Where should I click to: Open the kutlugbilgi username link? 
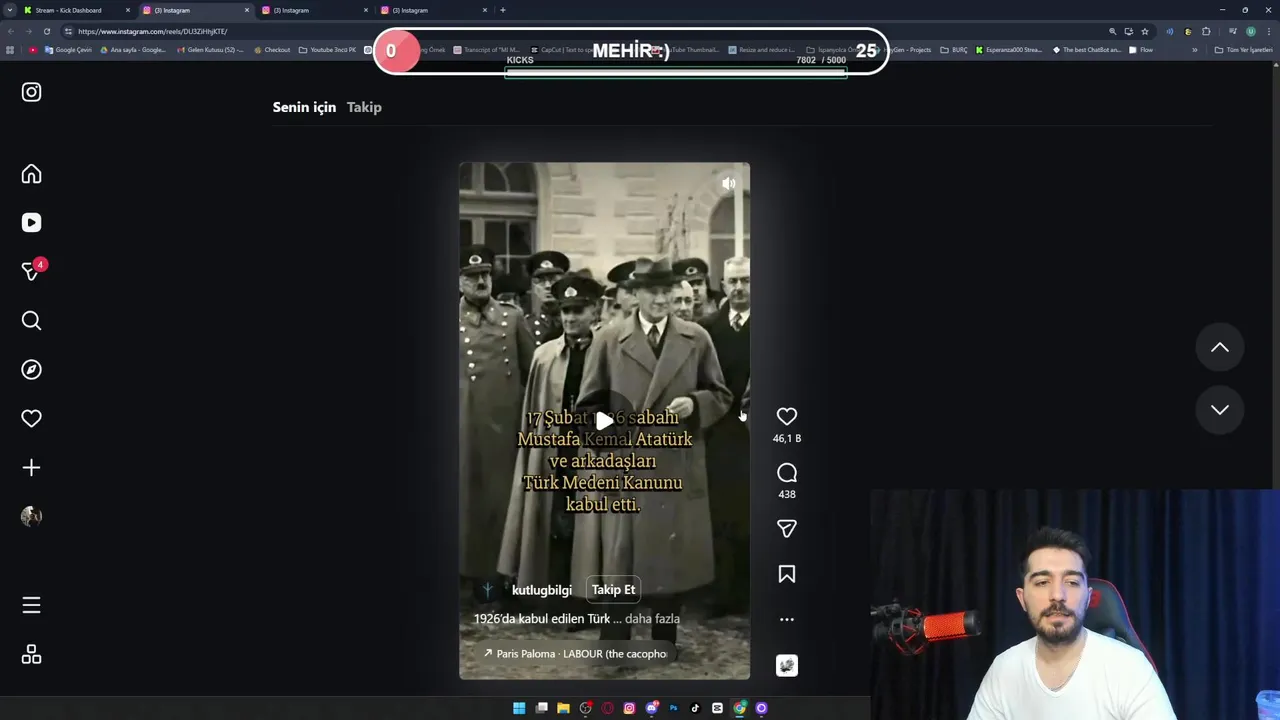coord(542,590)
